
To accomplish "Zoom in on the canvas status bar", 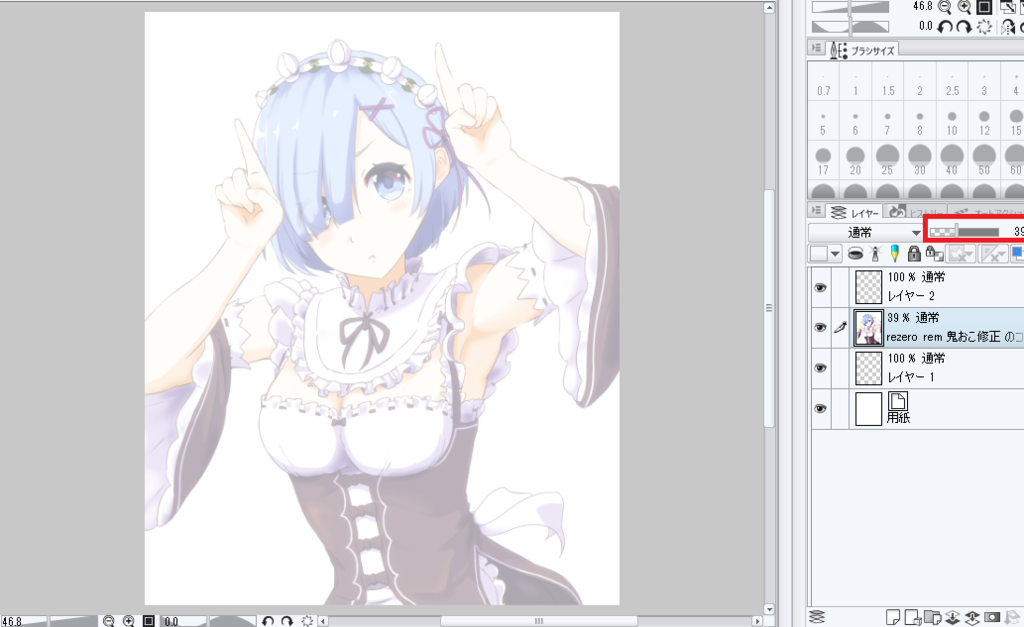I will click(x=128, y=621).
